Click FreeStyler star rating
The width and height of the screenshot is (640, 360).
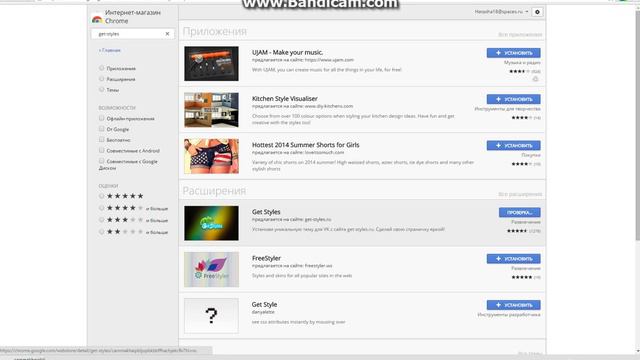(x=522, y=277)
